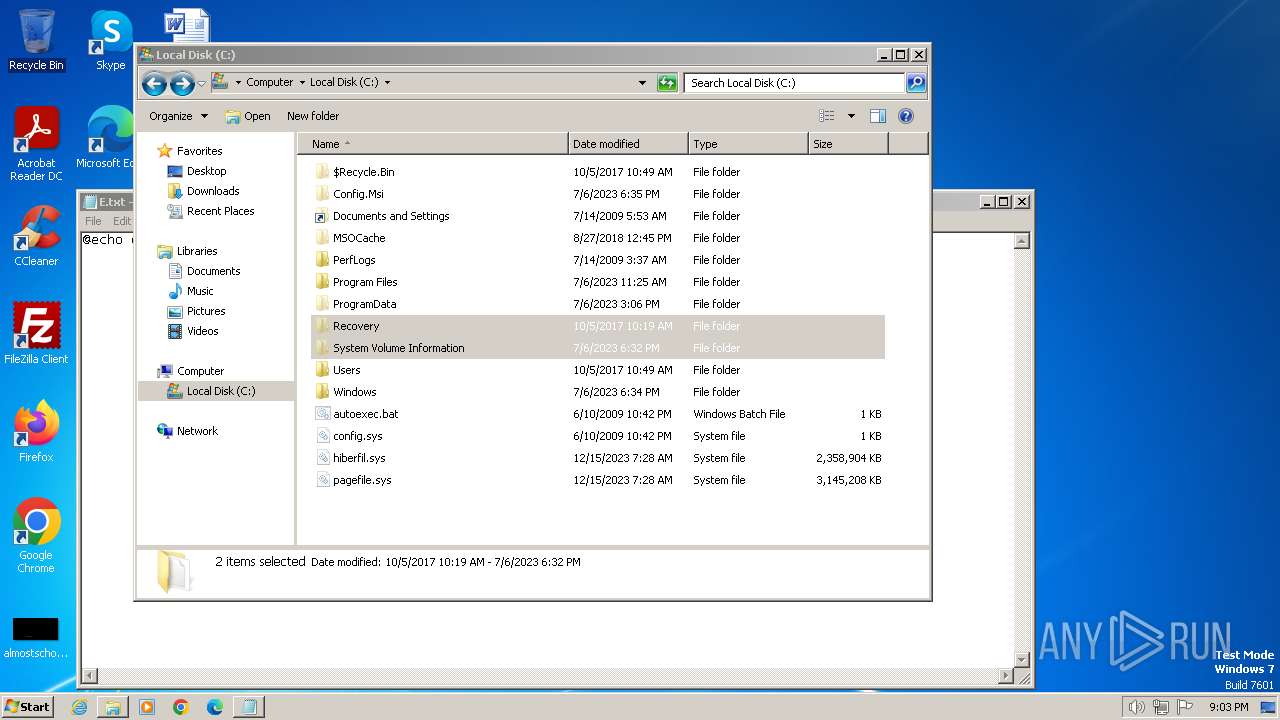Click Notepad's vertical scrollbar up arrow

[x=1022, y=241]
